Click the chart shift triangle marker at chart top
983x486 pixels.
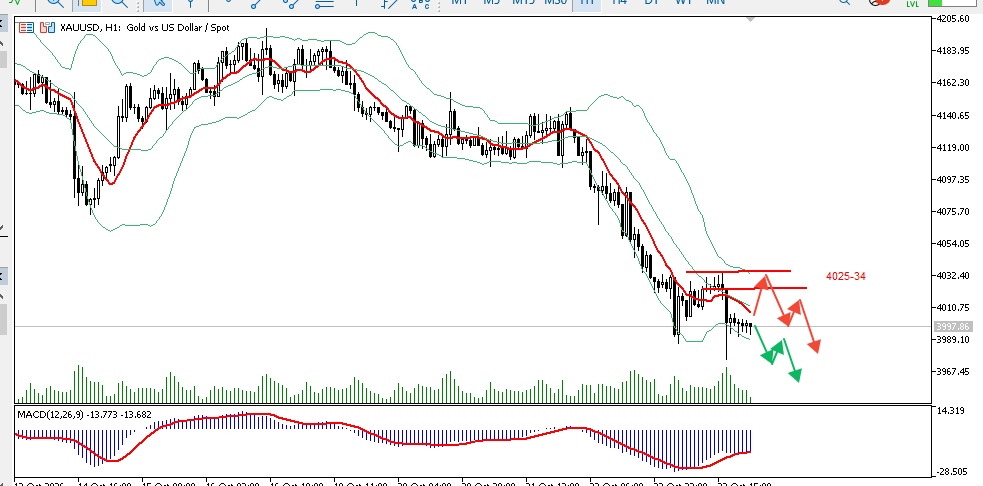click(751, 20)
